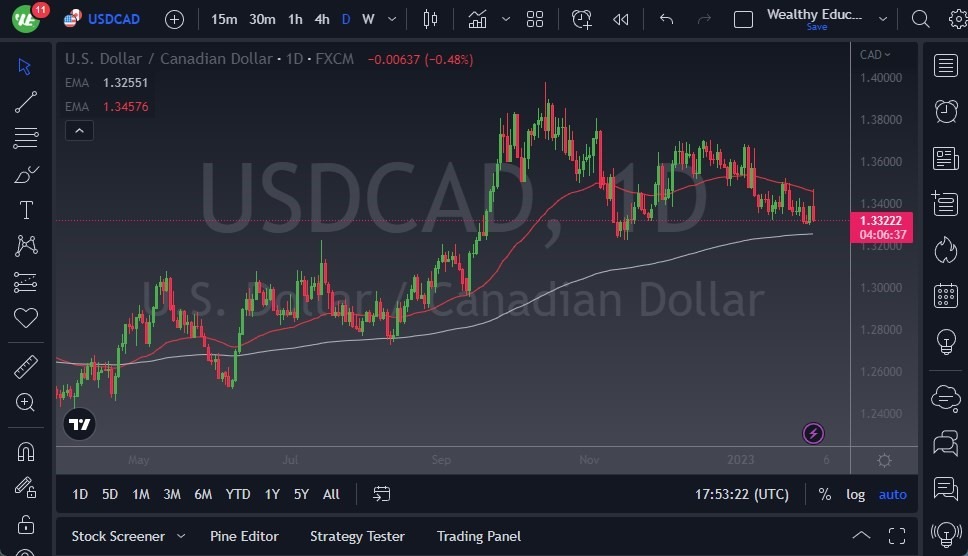
Task: Open the XABCD patterns tool
Action: coord(26,246)
